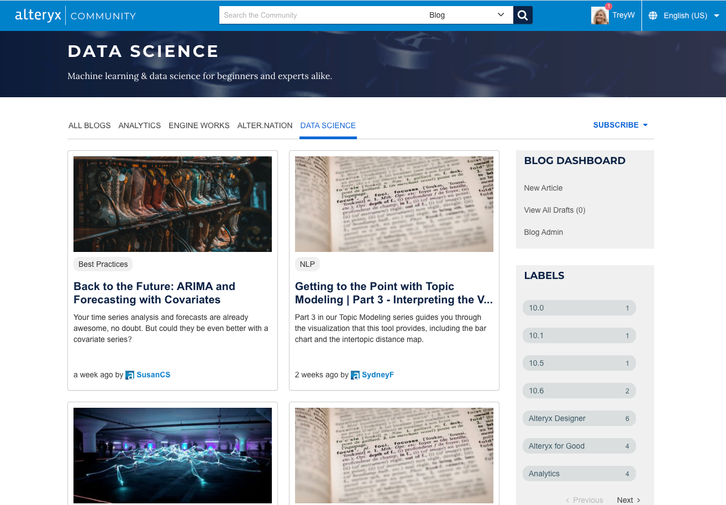Open the first dictionary page thumbnail
The width and height of the screenshot is (726, 505).
tap(394, 204)
